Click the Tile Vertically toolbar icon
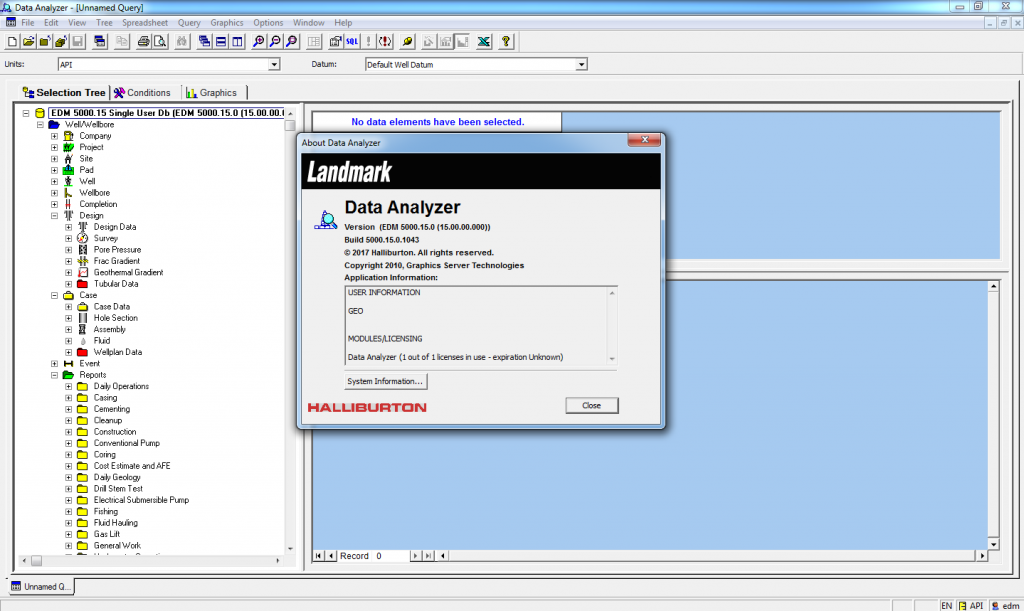 click(x=237, y=42)
